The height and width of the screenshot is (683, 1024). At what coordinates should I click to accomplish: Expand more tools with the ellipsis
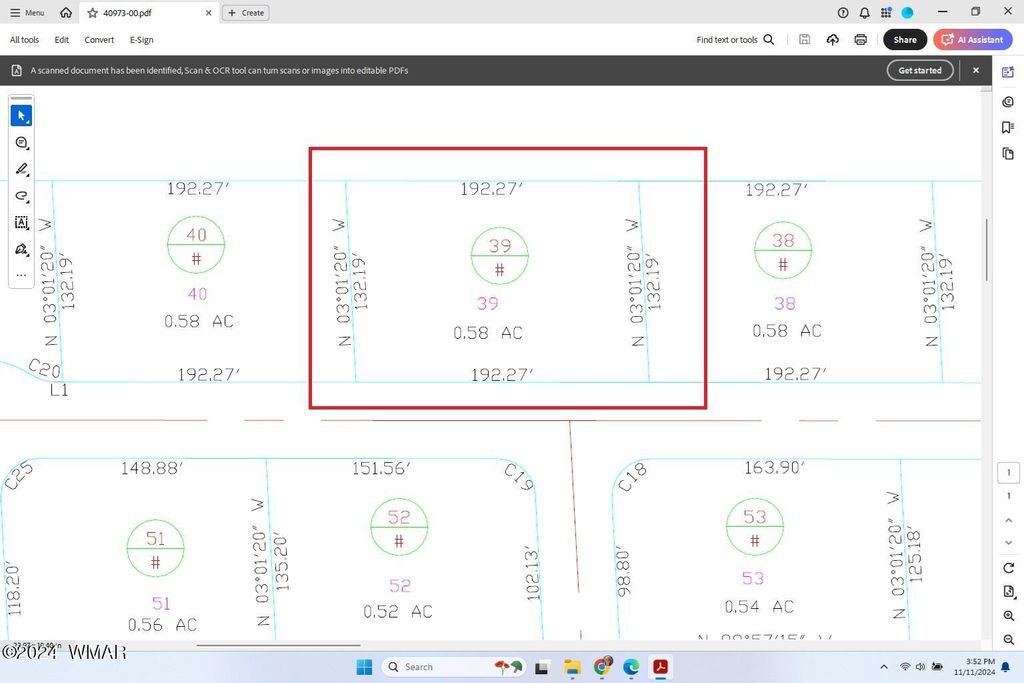coord(21,275)
